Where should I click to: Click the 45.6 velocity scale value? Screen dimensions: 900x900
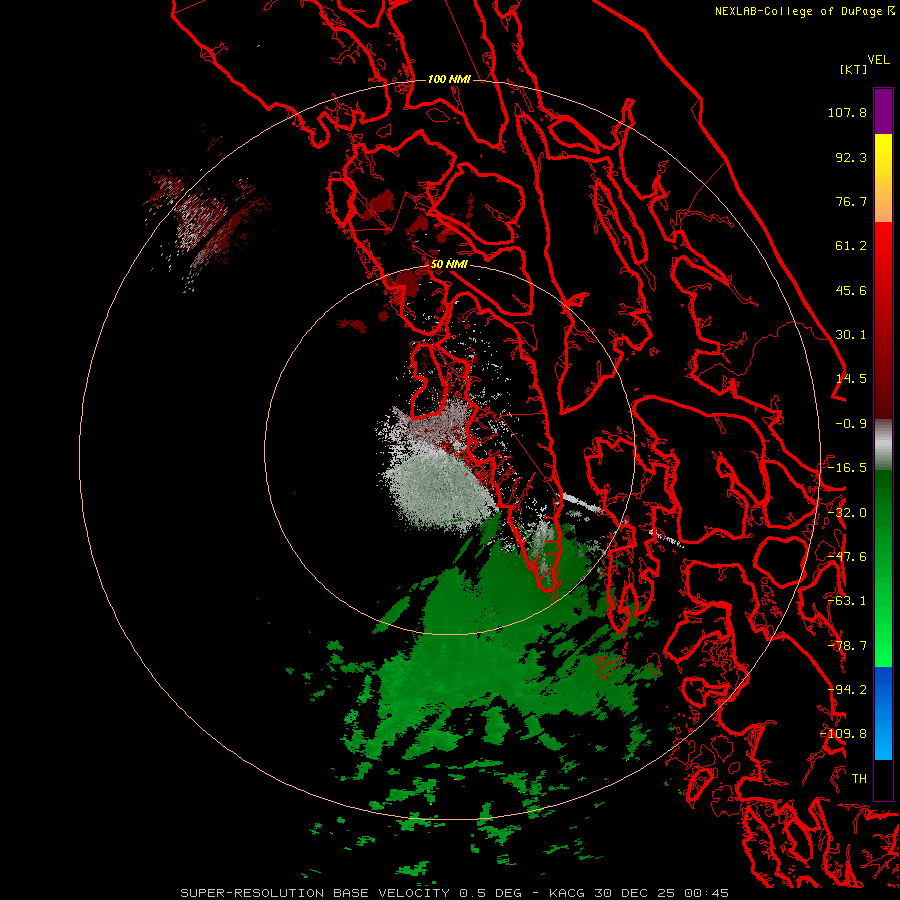[x=851, y=290]
